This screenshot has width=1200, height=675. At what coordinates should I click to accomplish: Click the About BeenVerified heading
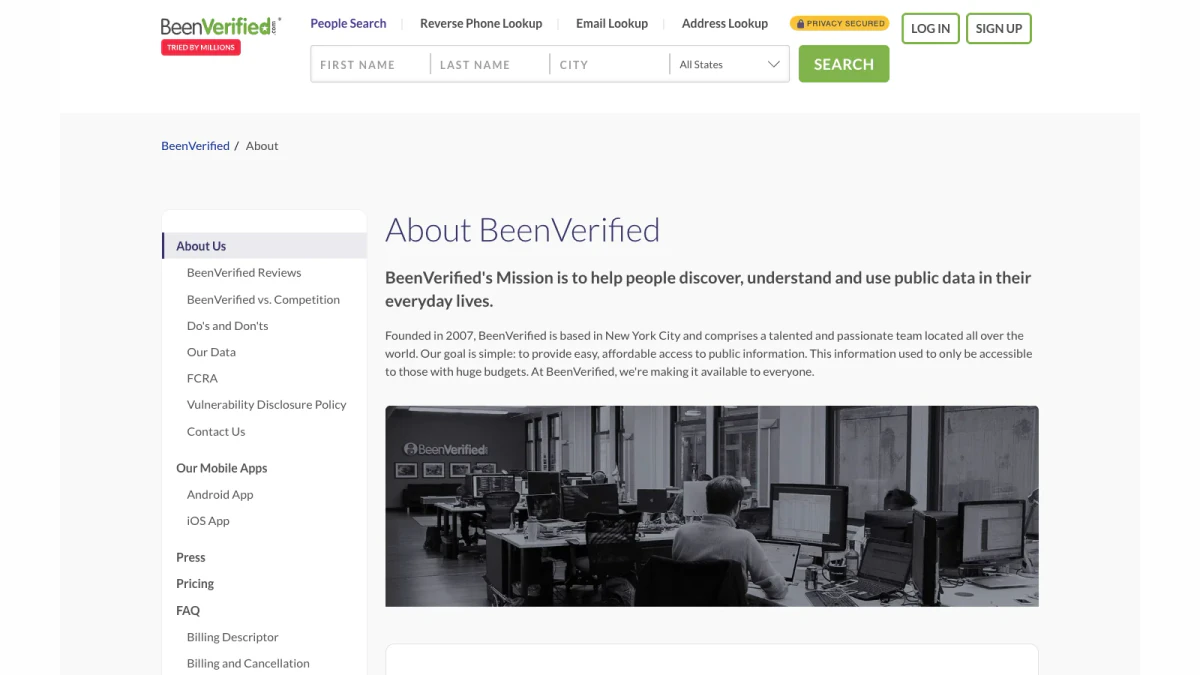coord(523,230)
